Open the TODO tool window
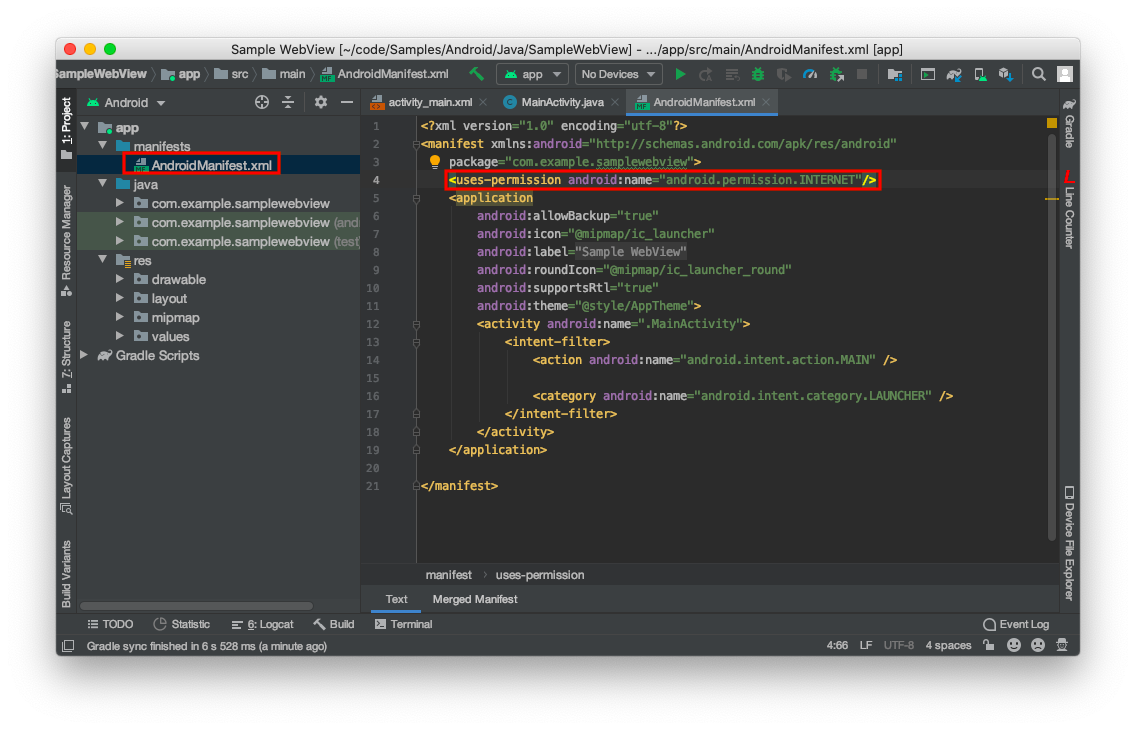This screenshot has height=730, width=1136. [x=110, y=624]
